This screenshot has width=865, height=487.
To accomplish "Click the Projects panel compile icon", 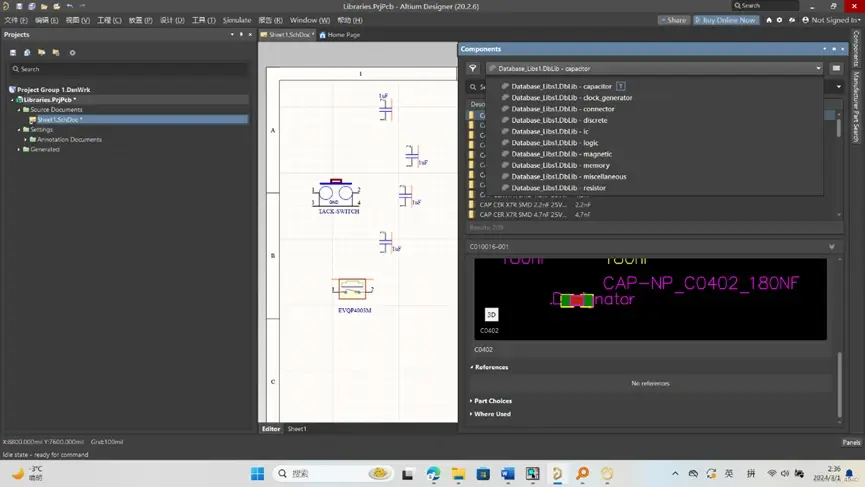I will (27, 53).
